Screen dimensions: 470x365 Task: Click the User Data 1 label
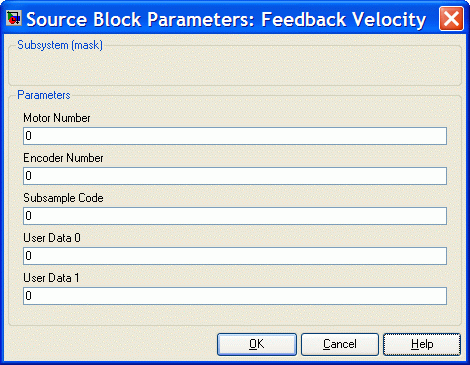click(x=51, y=278)
